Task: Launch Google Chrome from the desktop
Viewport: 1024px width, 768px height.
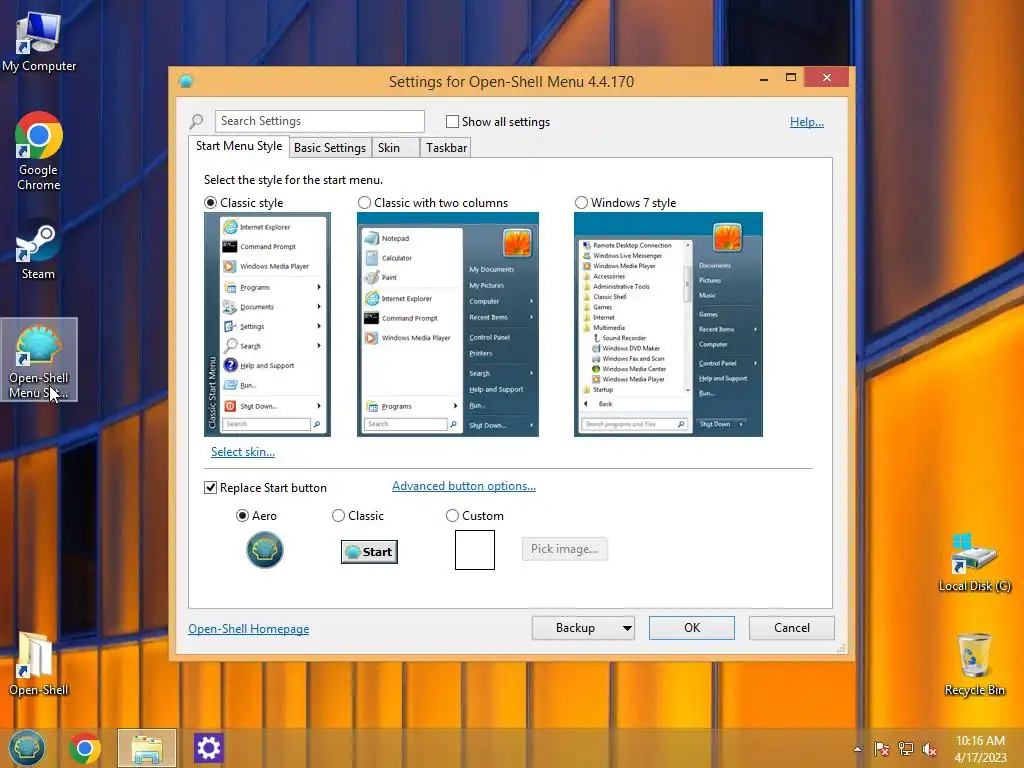Action: 39,150
